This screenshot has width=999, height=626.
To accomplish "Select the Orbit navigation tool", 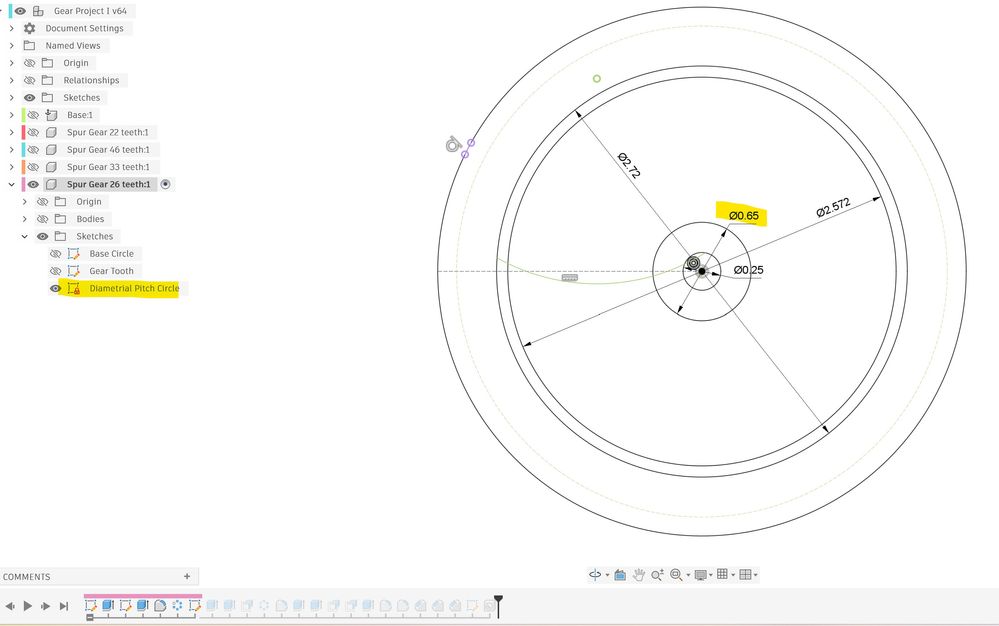I will click(x=595, y=574).
